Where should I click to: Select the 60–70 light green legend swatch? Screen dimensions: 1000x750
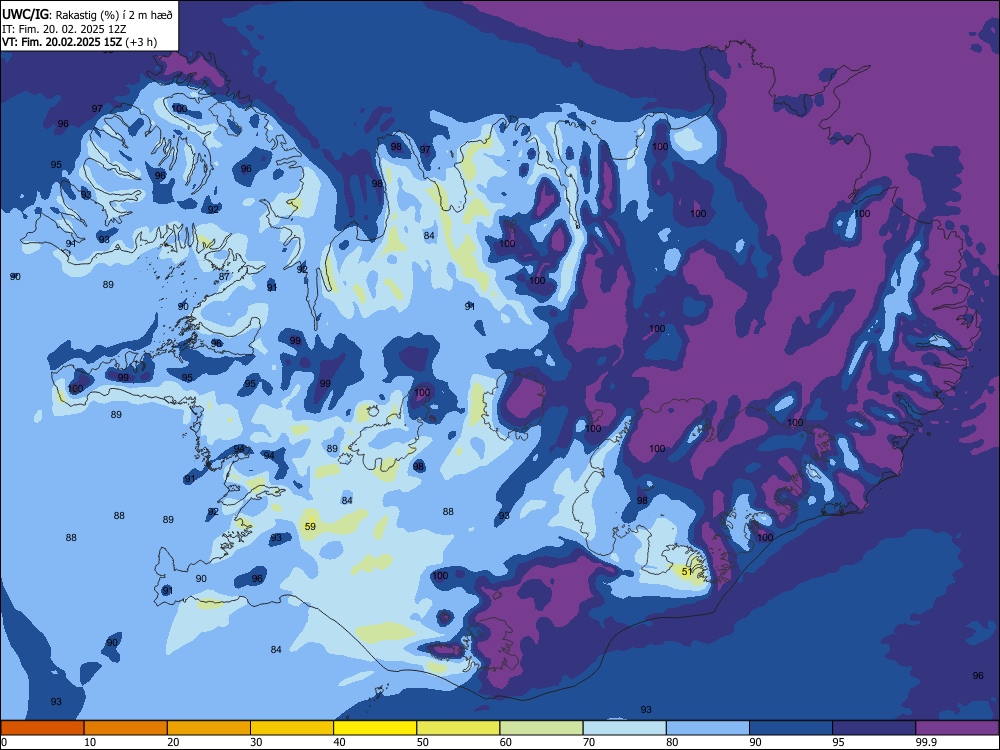point(541,728)
